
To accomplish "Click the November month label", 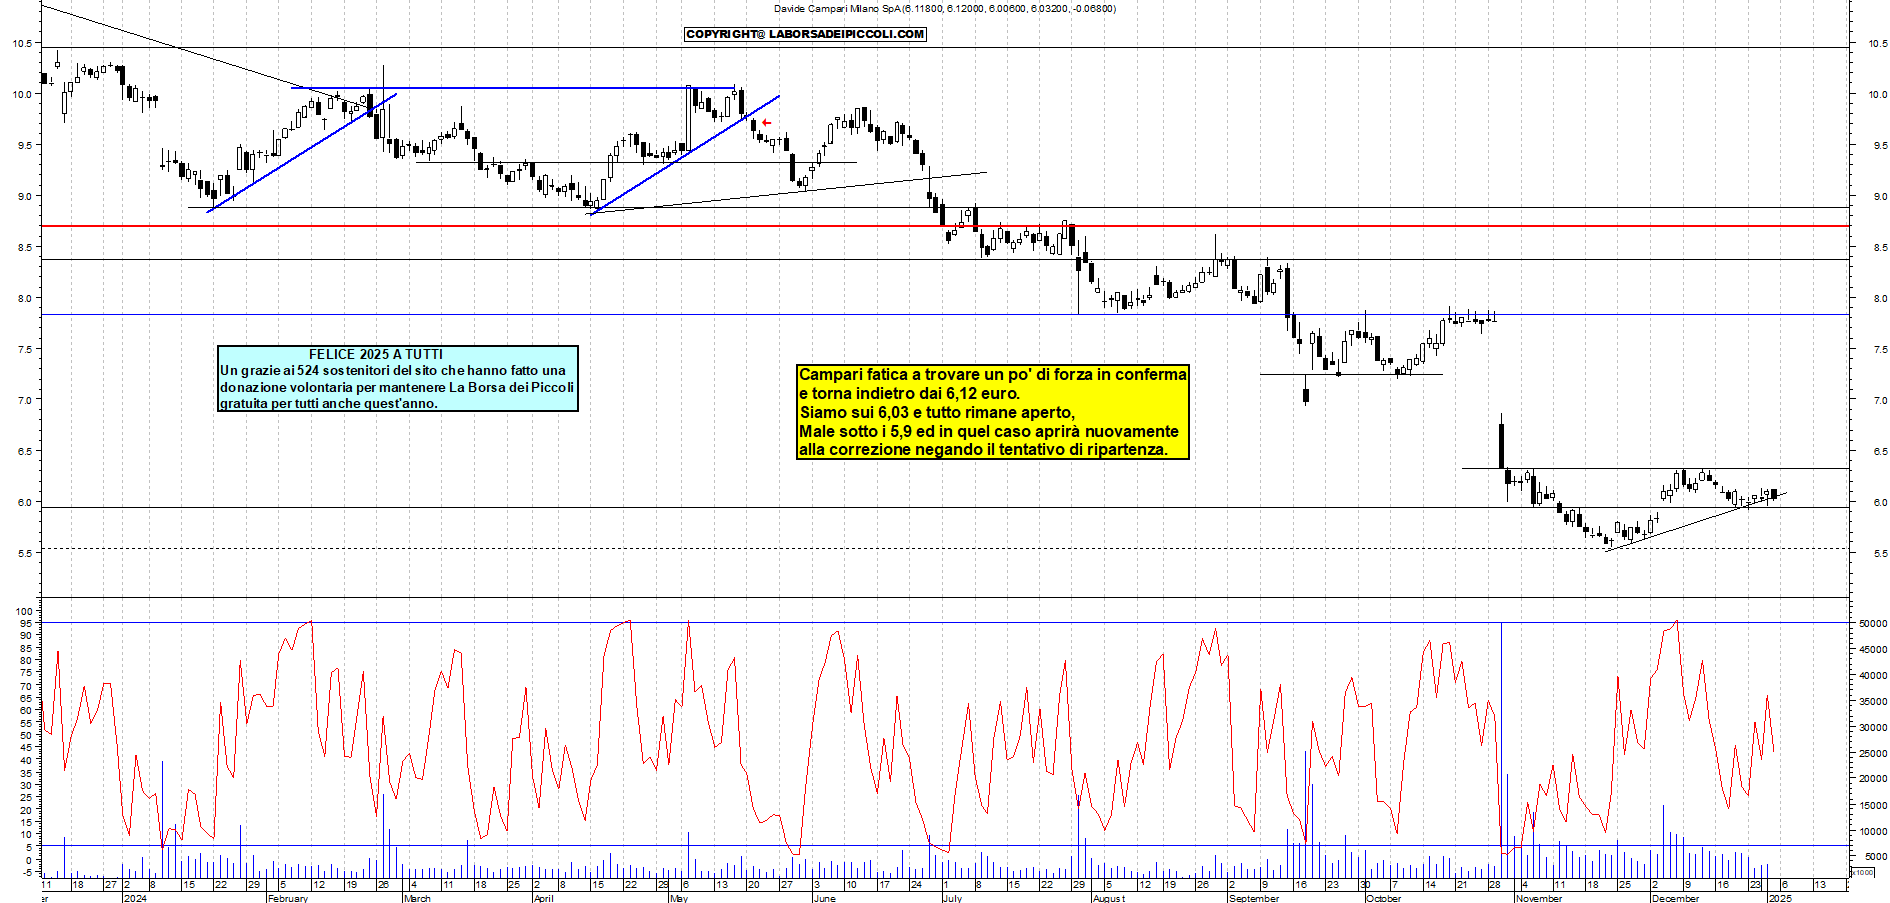I will pyautogui.click(x=1539, y=898).
